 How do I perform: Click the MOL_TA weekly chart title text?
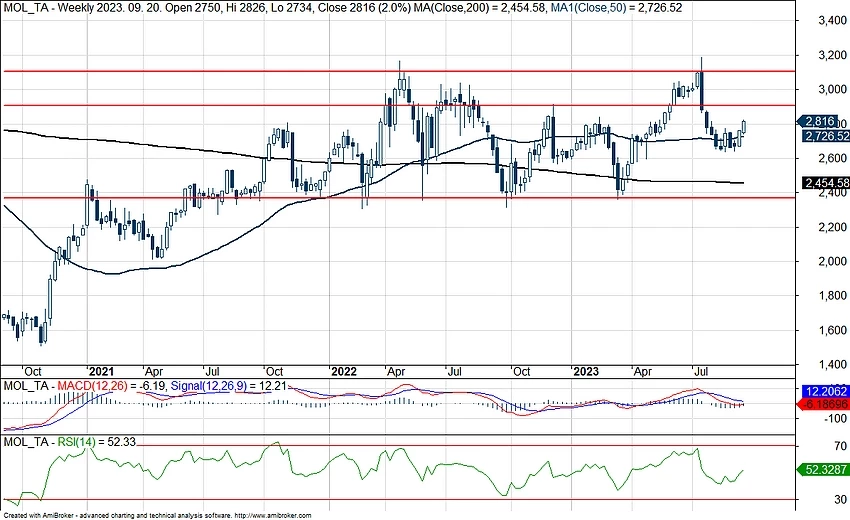pos(206,8)
